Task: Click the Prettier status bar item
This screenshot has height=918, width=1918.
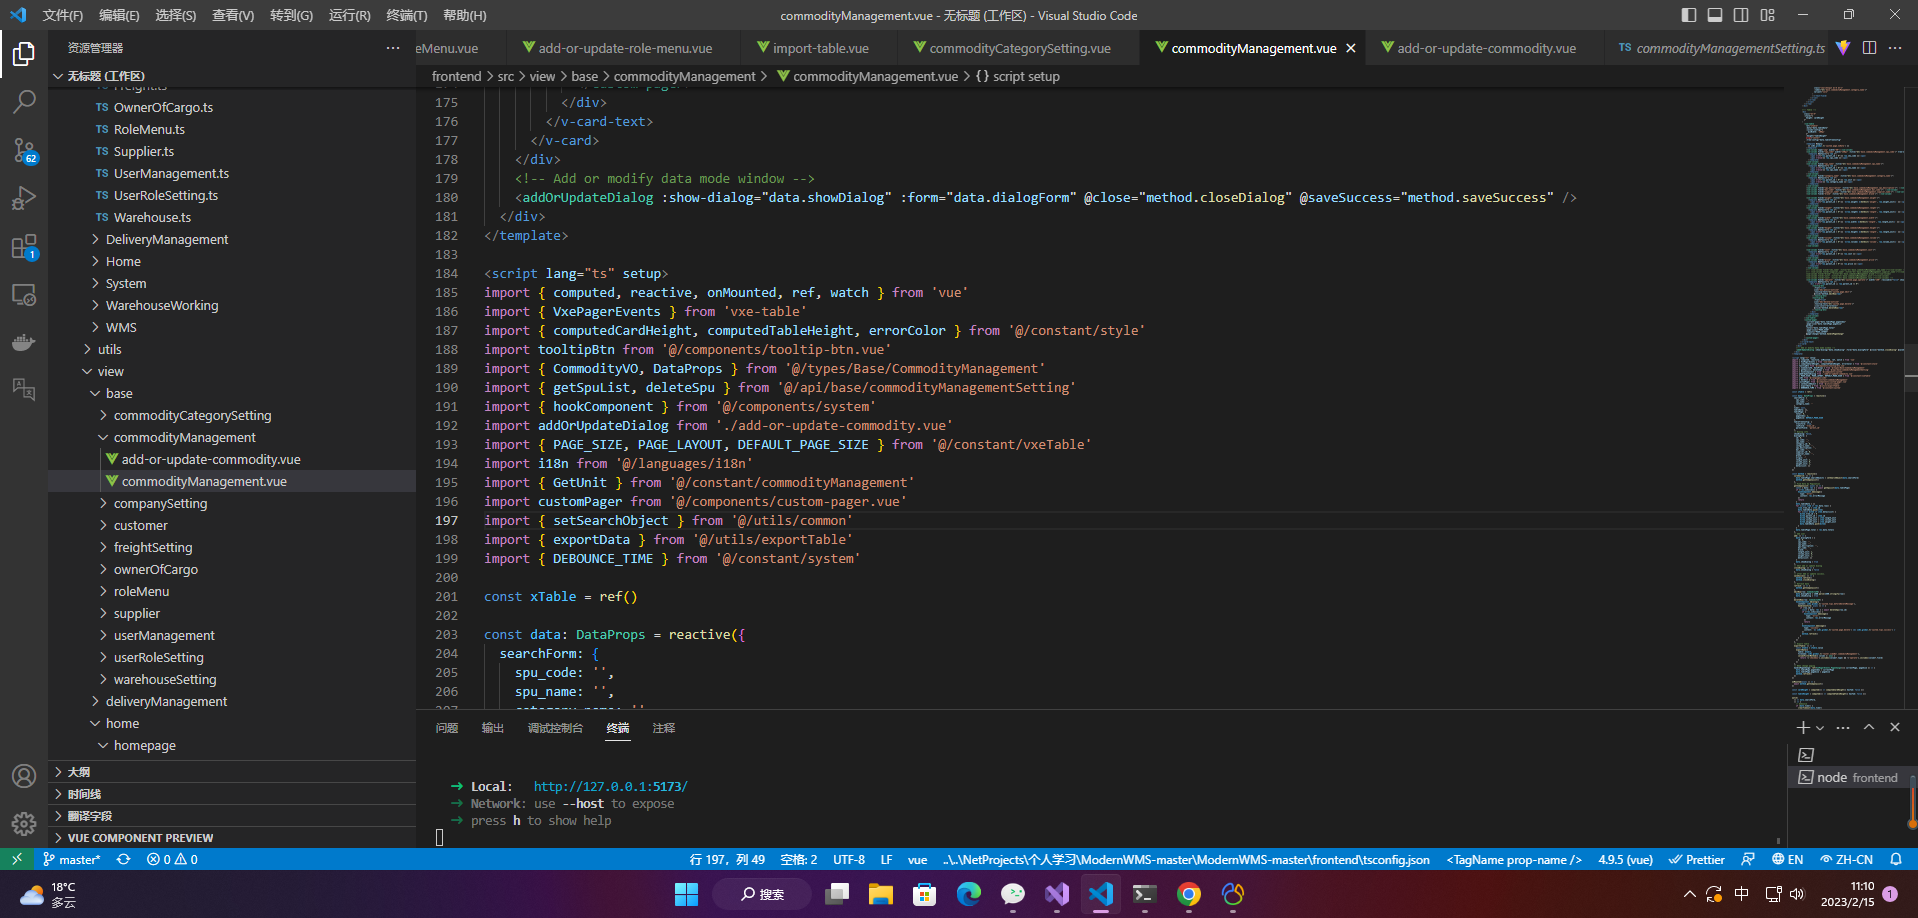Action: pyautogui.click(x=1696, y=859)
